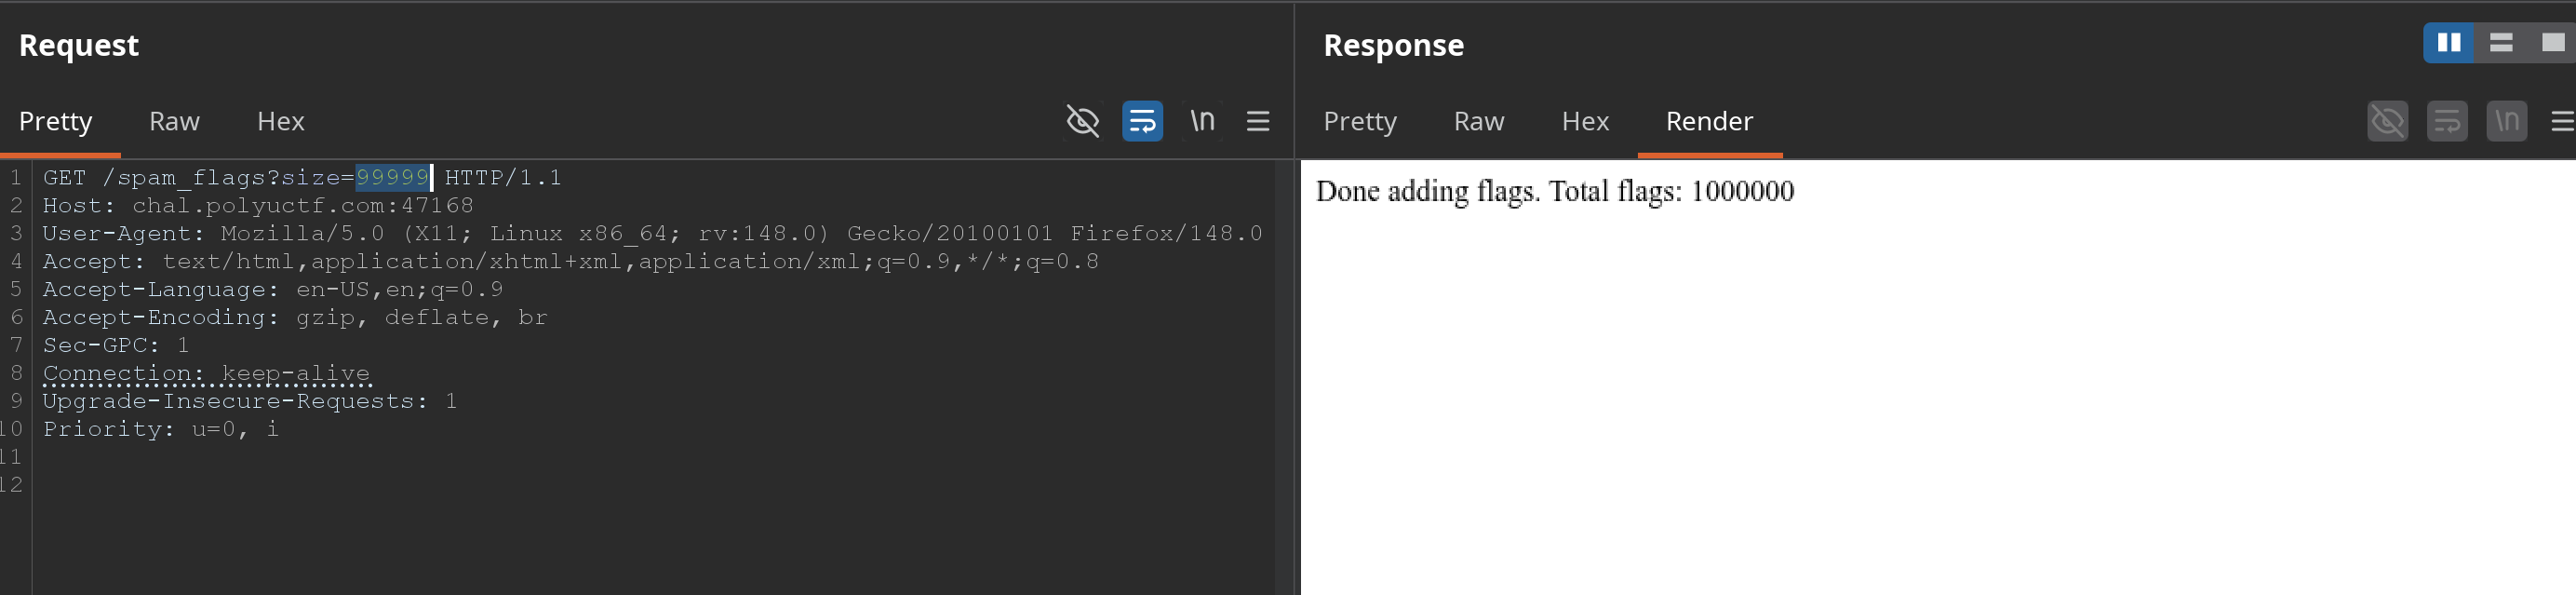Click the Request editor vertical scrollbar

click(1284, 377)
